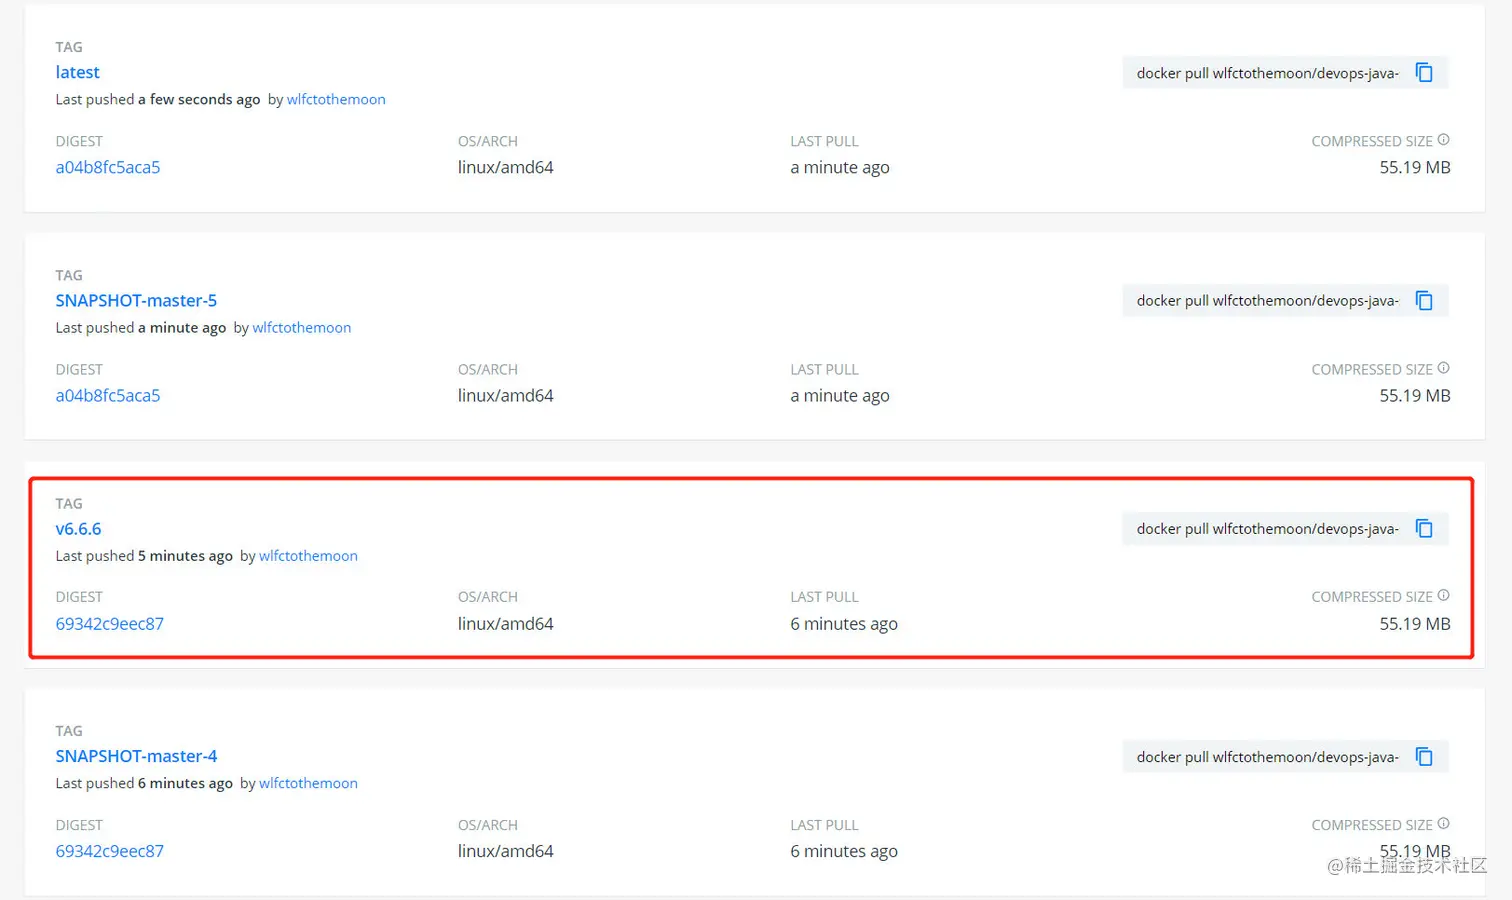
Task: Click linux/amd64 in the latest card
Action: (506, 167)
